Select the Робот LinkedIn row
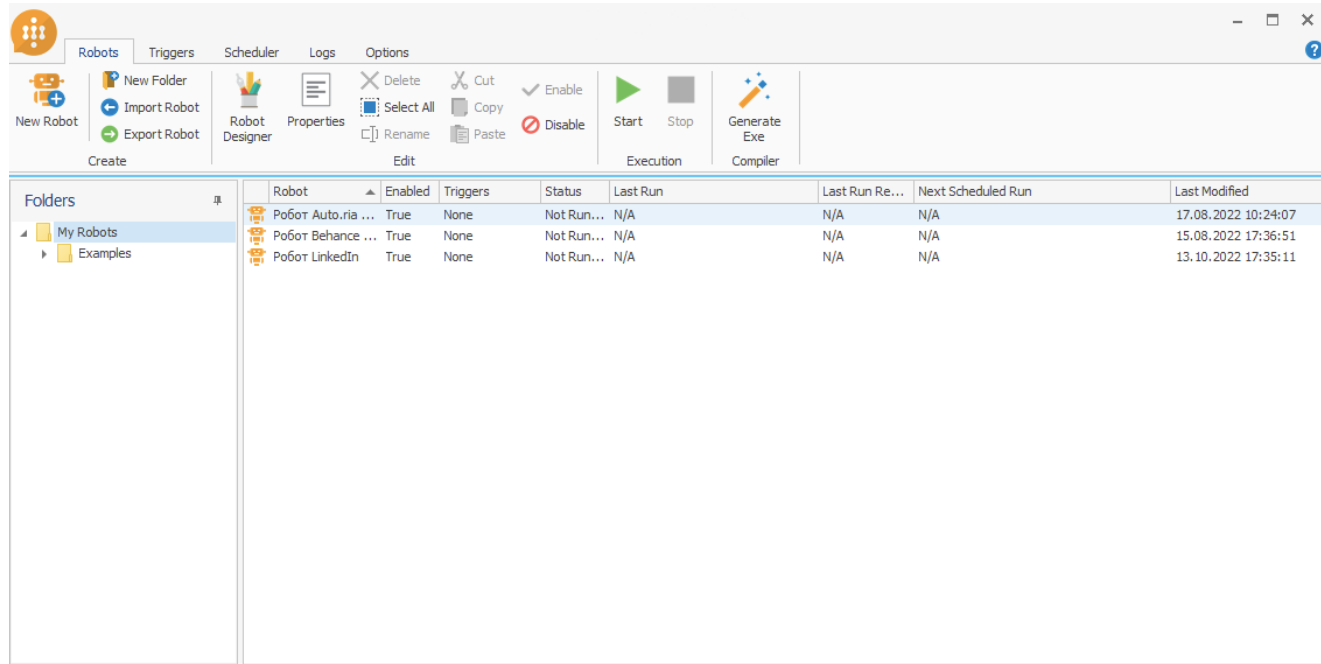 [x=782, y=256]
